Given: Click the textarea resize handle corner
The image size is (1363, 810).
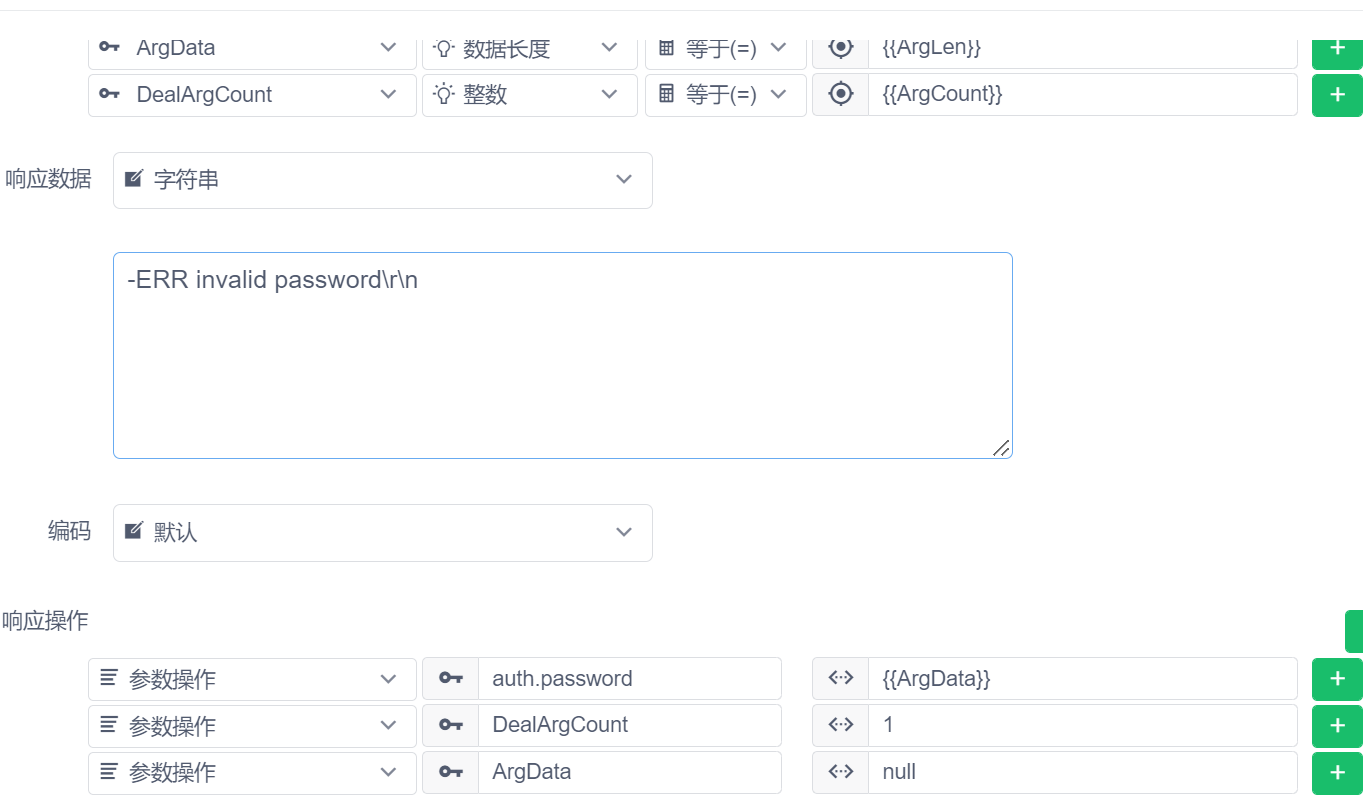Looking at the screenshot, I should click(1002, 448).
